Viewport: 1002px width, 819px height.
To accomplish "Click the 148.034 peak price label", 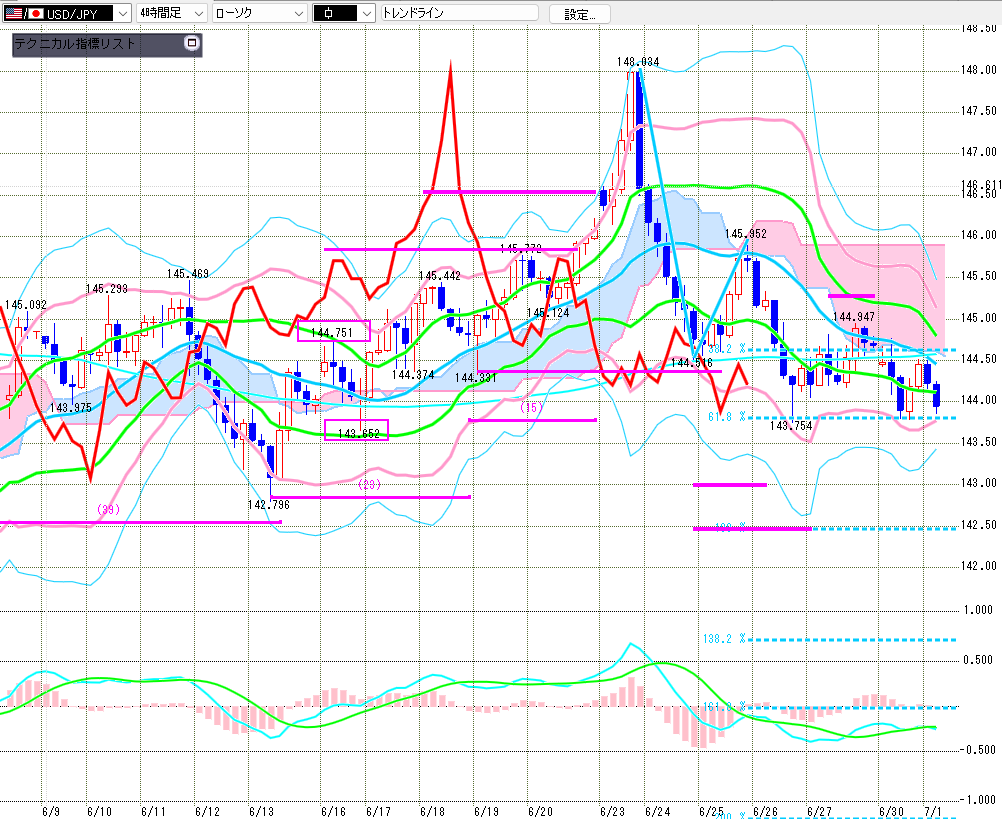I will [638, 62].
